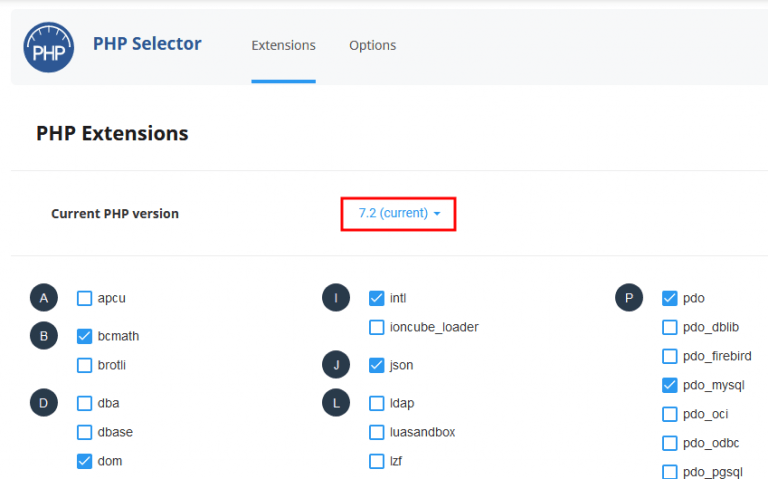Click the caret arrow beside 7.2 (current)
This screenshot has height=479, width=768.
[437, 214]
